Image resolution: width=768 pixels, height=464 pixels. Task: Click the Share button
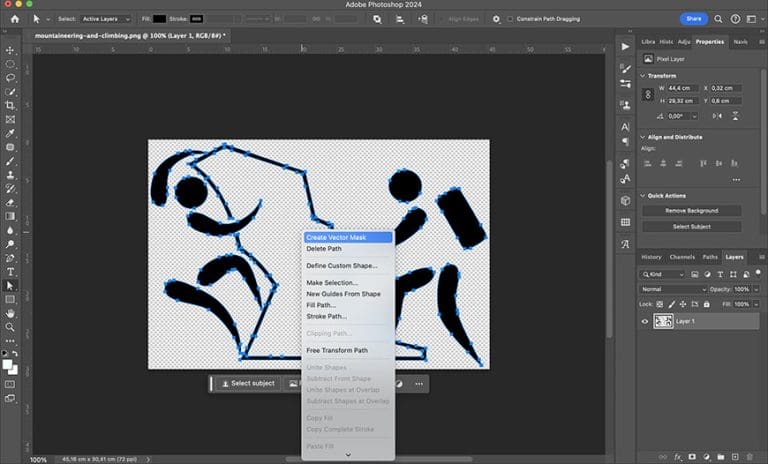[x=694, y=19]
